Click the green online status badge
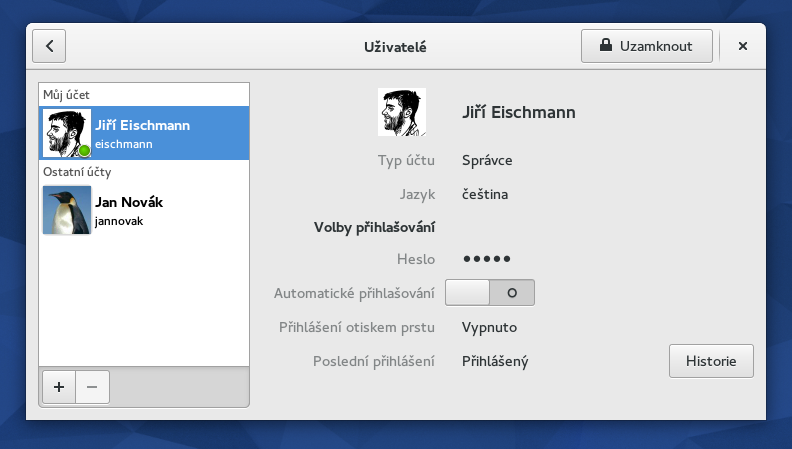Image resolution: width=792 pixels, height=449 pixels. [85, 151]
